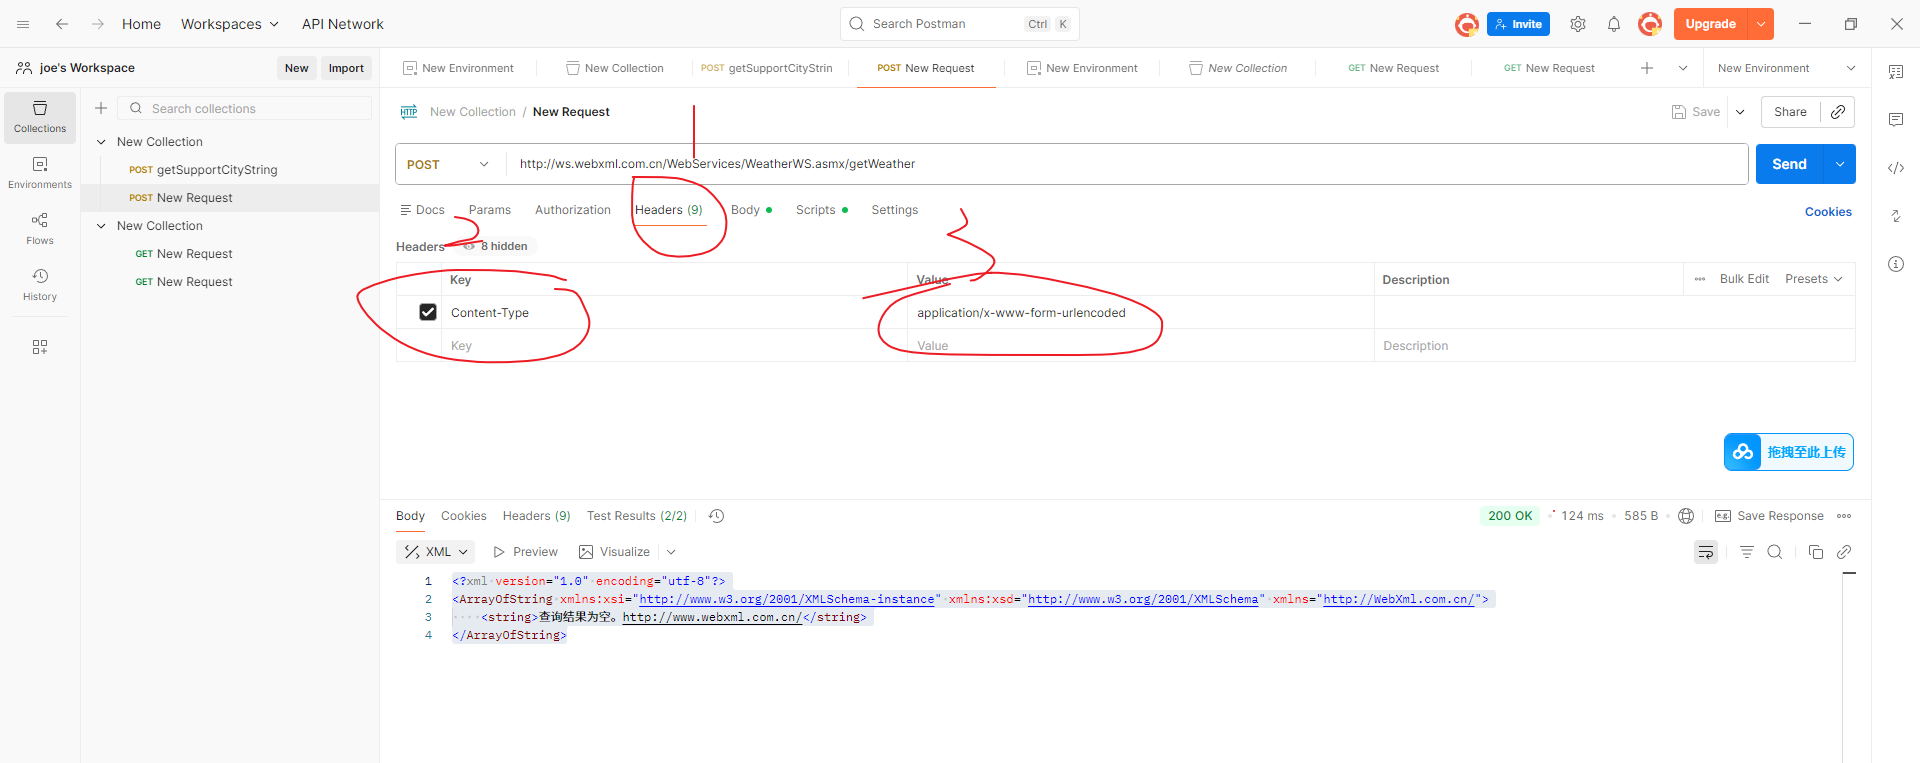Open the hamburger menu icon

(23, 24)
